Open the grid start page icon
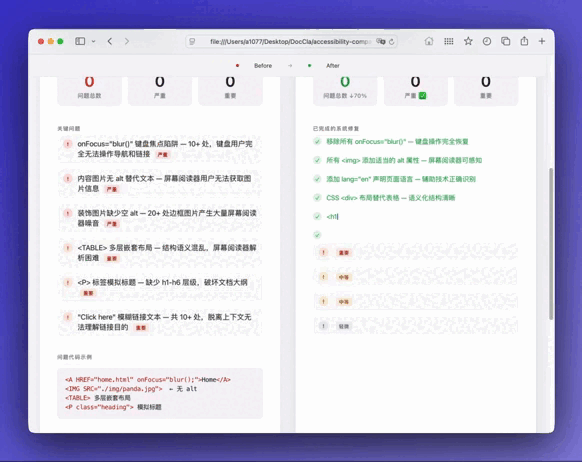Screen dimensions: 582x462 (x=449, y=41)
